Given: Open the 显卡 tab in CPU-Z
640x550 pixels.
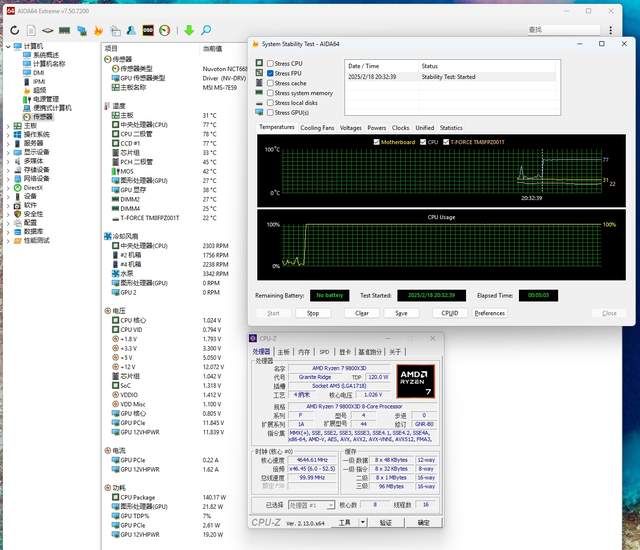Looking at the screenshot, I should [x=345, y=352].
